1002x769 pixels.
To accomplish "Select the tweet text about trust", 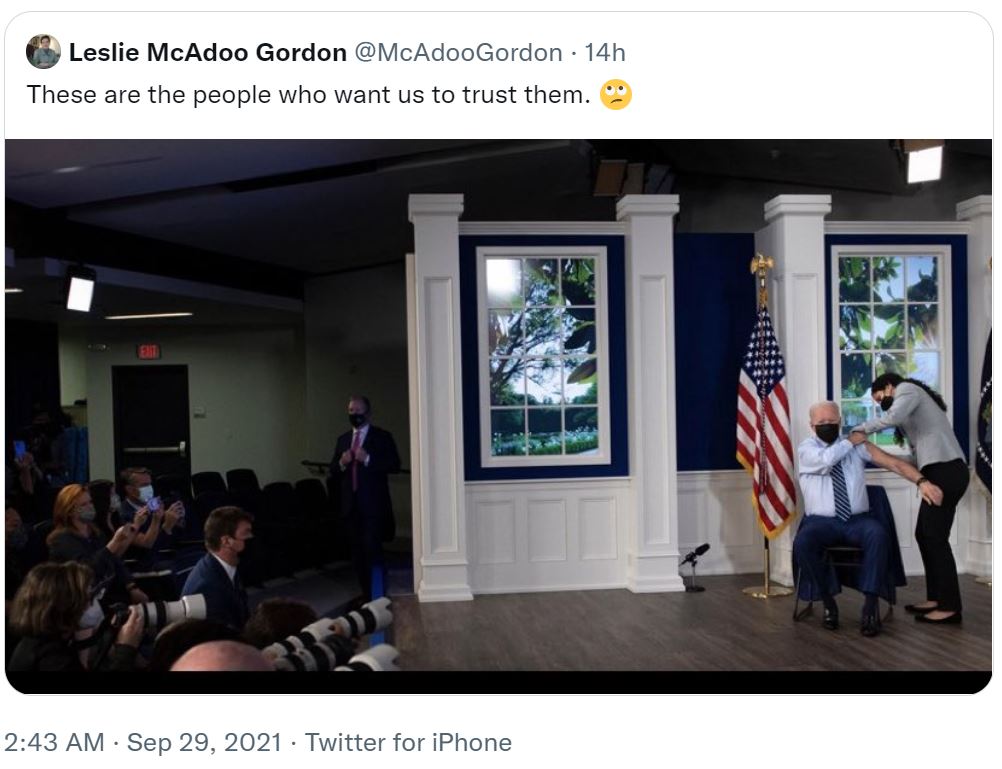I will pos(309,95).
